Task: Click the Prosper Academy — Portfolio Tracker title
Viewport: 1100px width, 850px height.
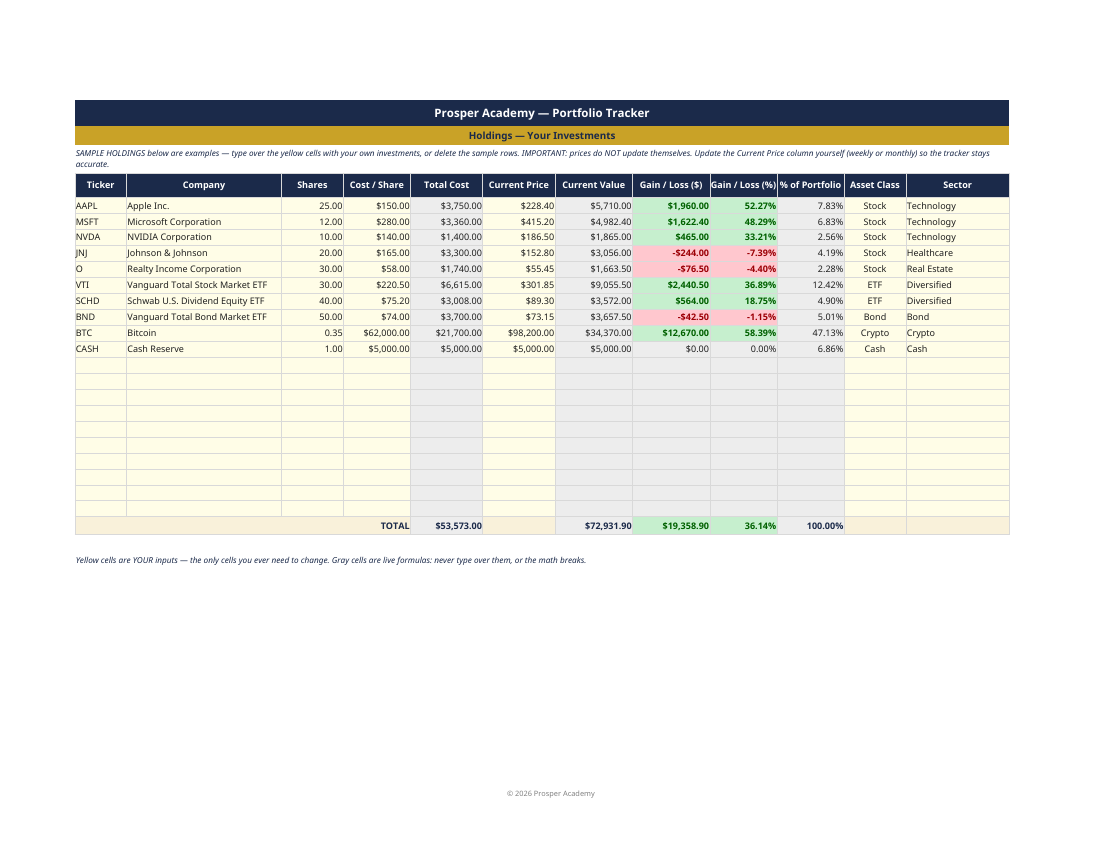Action: 542,113
